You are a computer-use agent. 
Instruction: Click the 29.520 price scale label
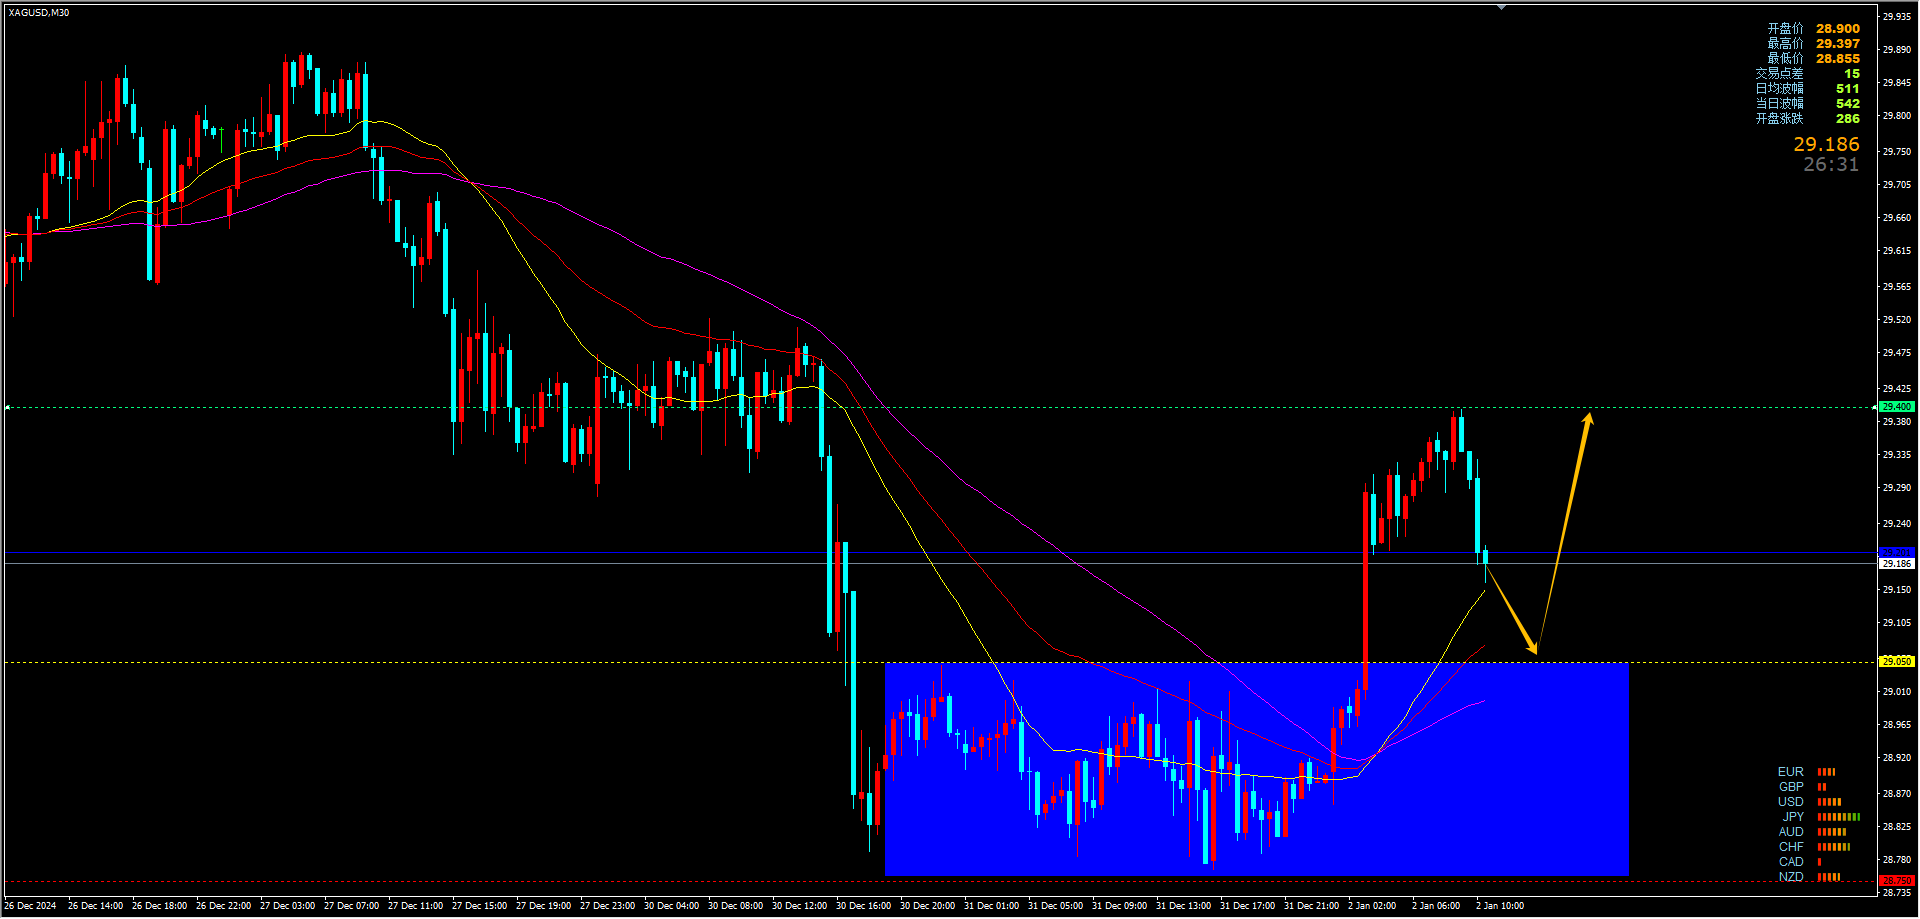[x=1897, y=320]
